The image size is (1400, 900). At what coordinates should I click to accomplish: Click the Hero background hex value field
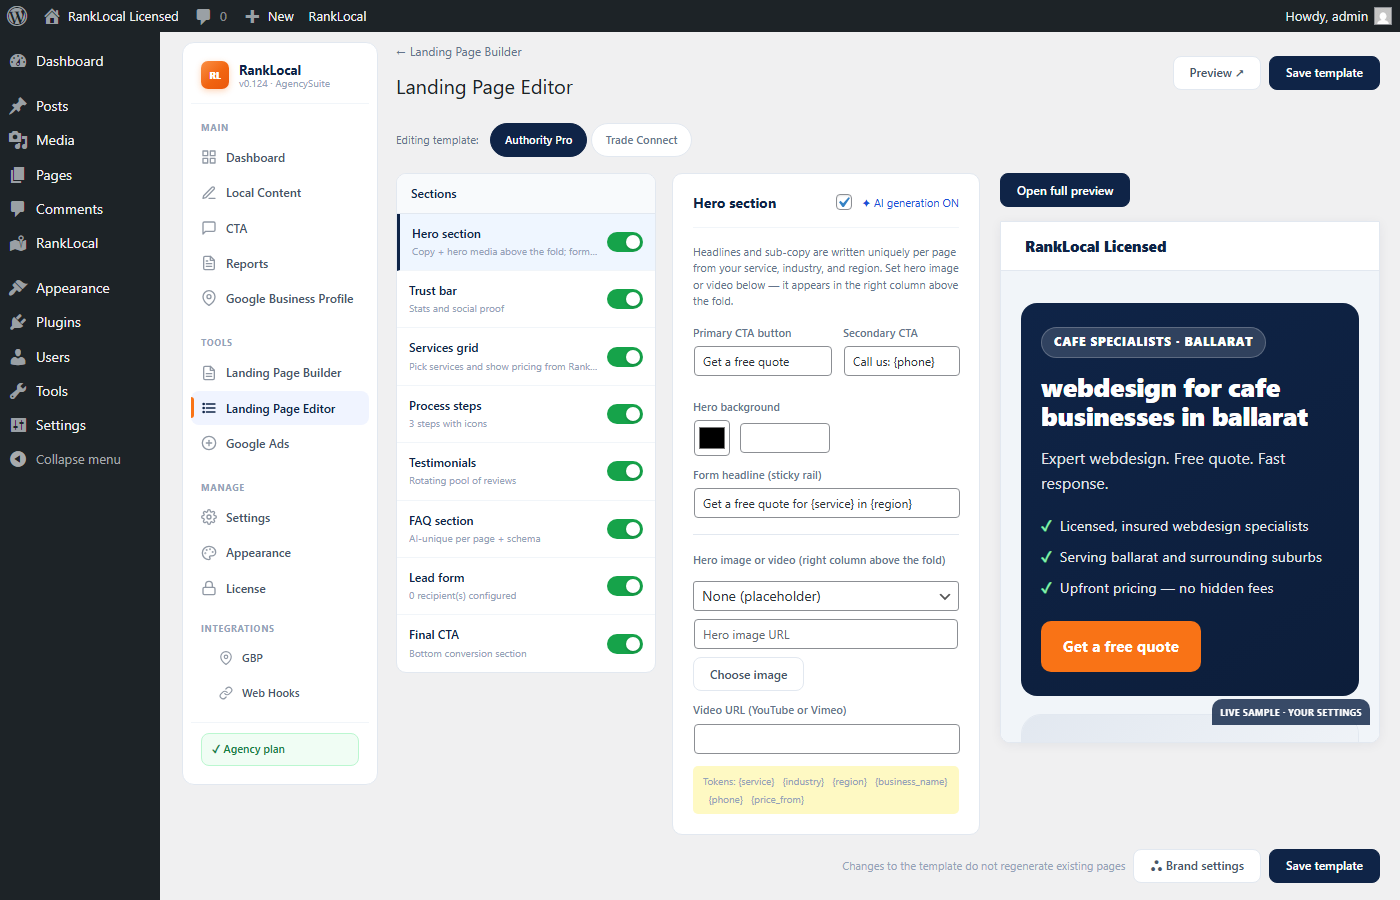tap(785, 438)
